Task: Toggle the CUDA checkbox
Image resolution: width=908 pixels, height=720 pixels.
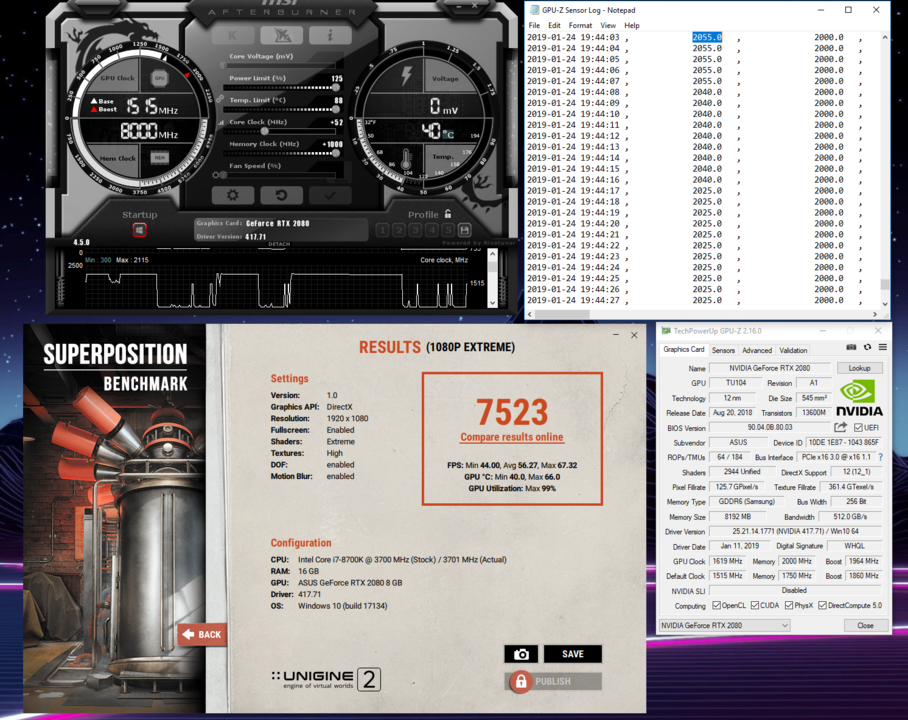Action: click(755, 605)
